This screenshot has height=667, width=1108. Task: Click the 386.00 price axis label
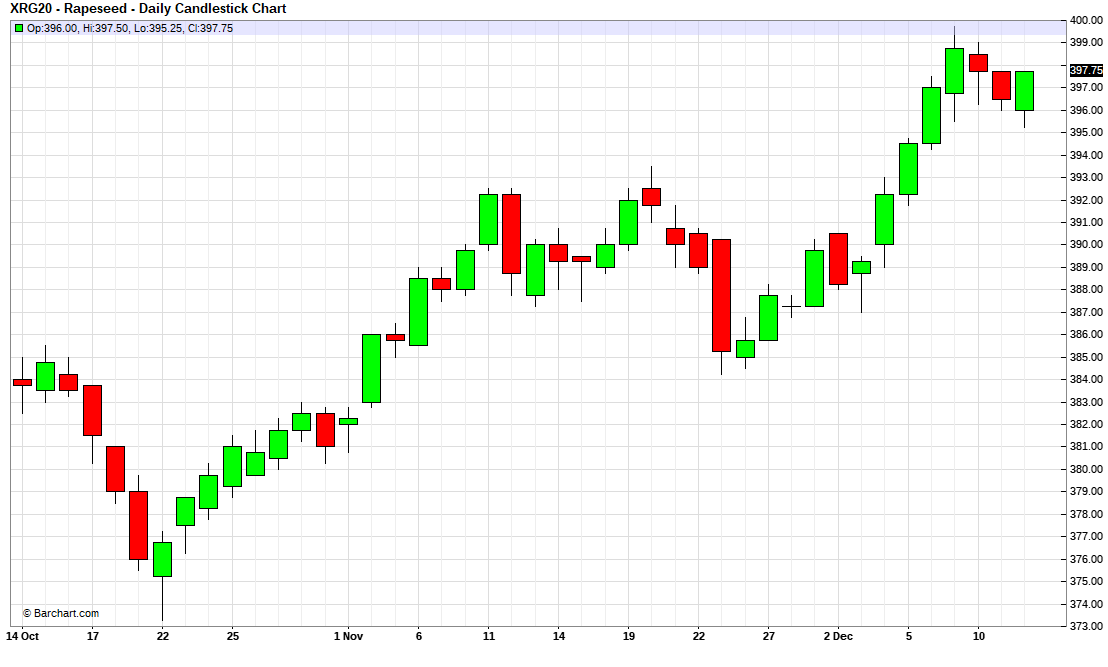pos(1086,334)
